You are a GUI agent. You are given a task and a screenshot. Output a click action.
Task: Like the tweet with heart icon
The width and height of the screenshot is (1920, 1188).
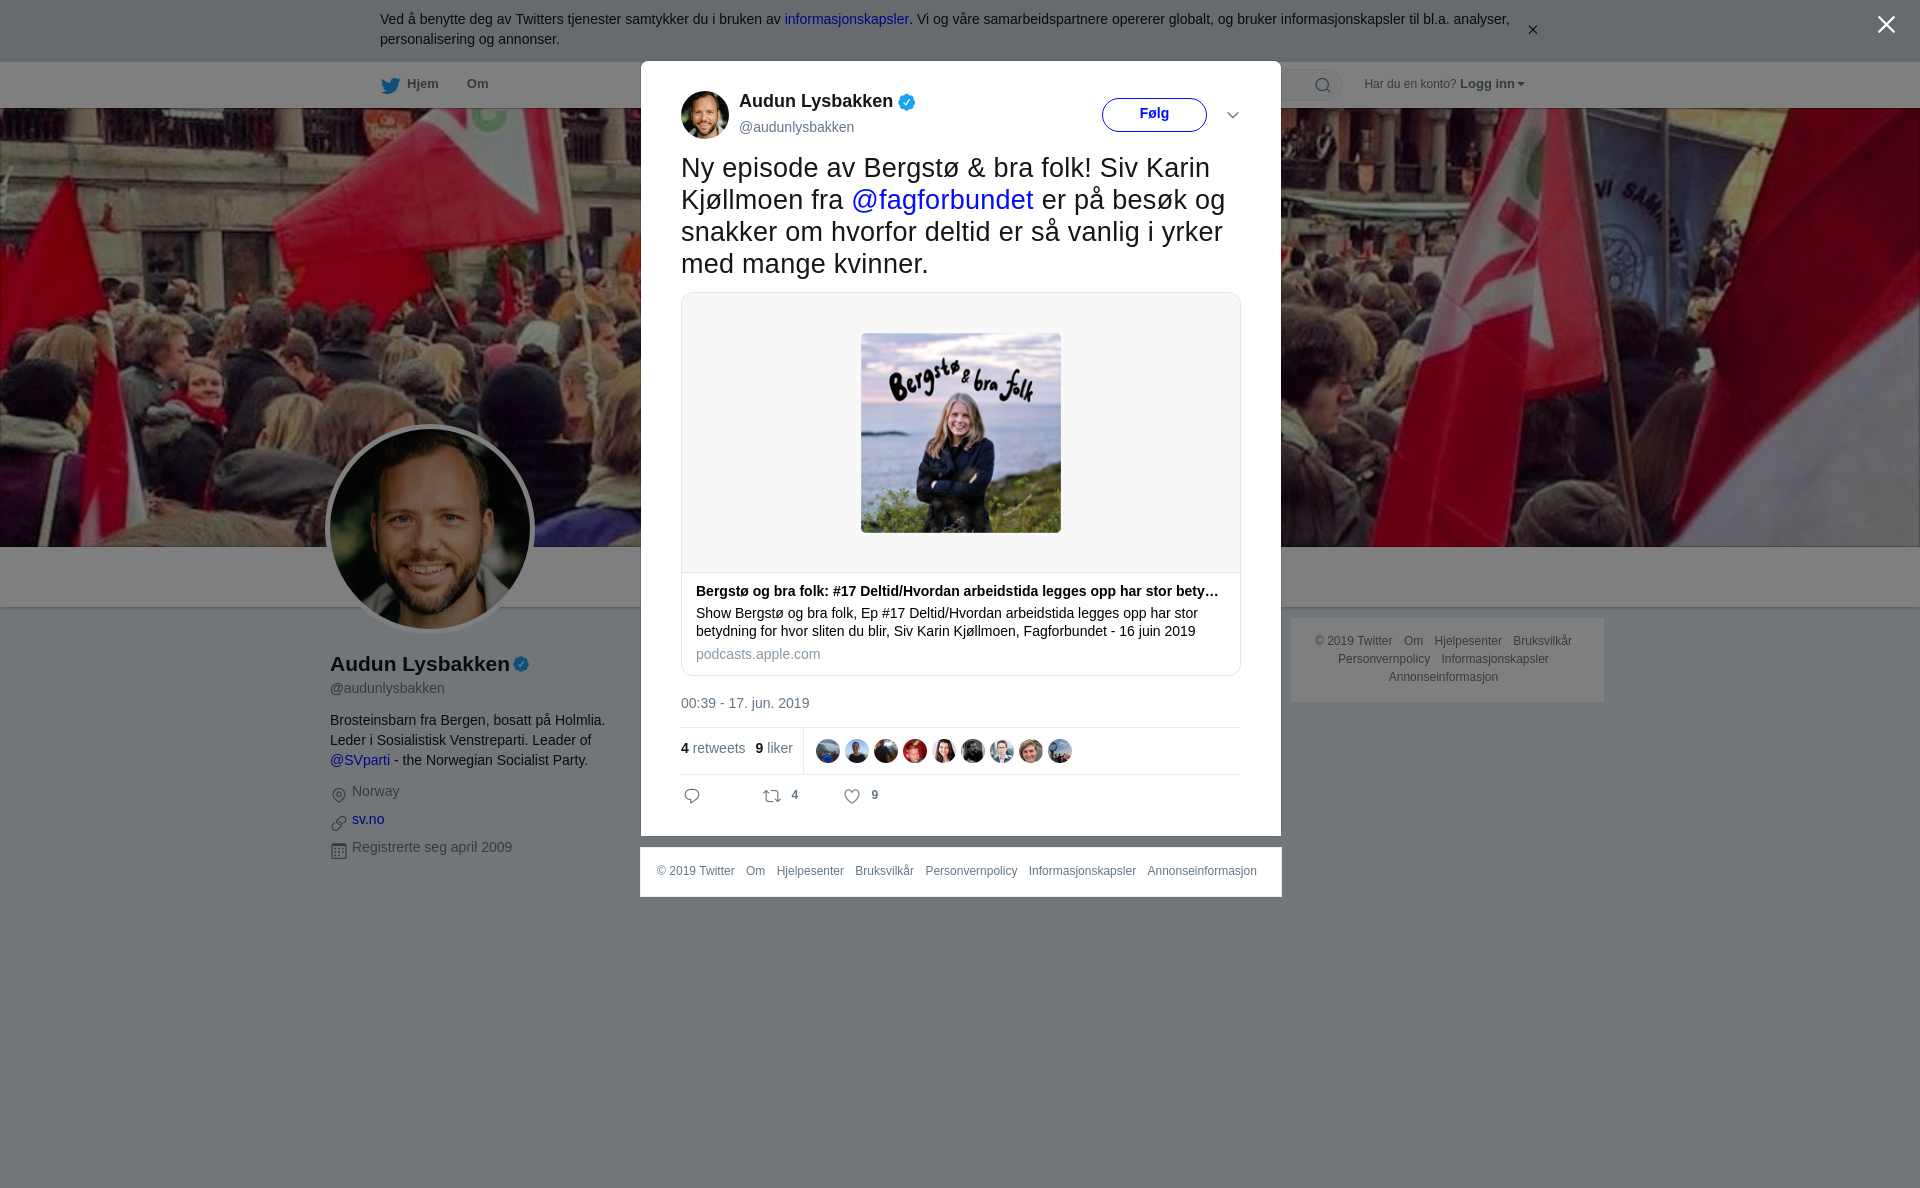point(852,796)
